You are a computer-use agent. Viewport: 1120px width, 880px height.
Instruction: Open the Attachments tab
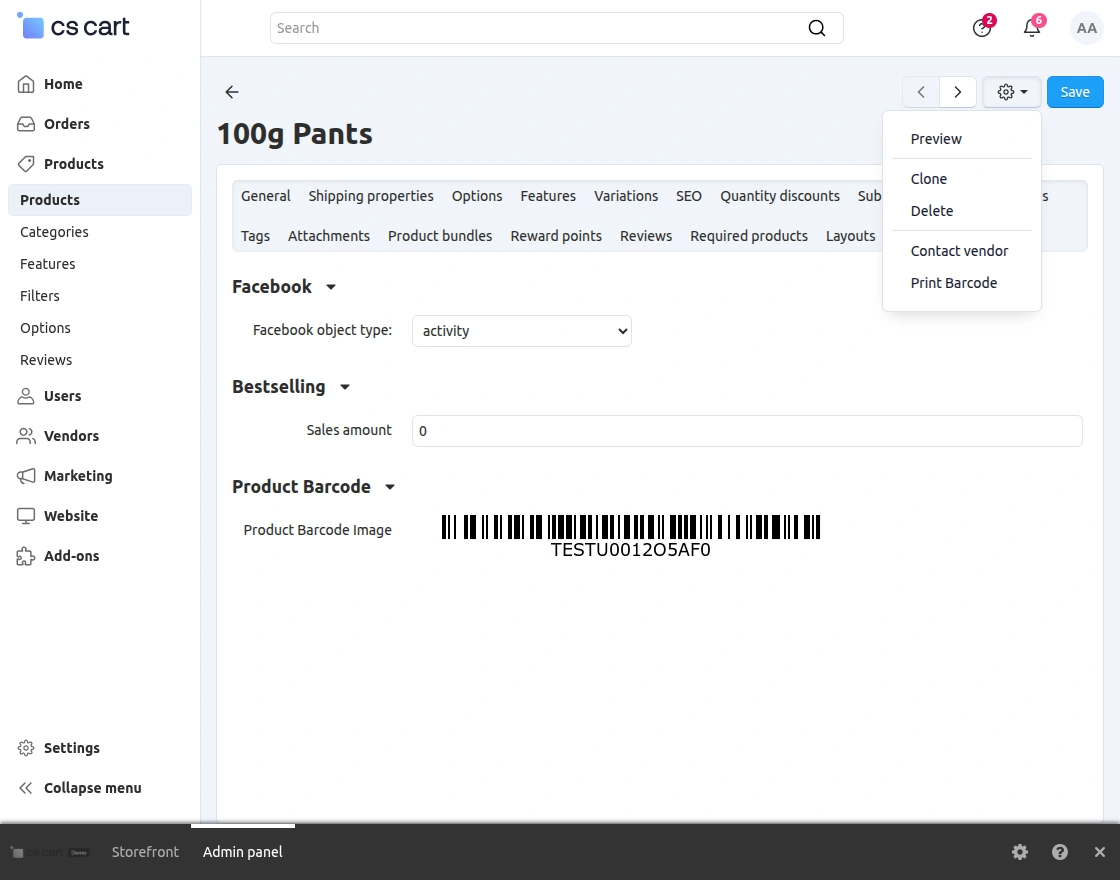329,236
